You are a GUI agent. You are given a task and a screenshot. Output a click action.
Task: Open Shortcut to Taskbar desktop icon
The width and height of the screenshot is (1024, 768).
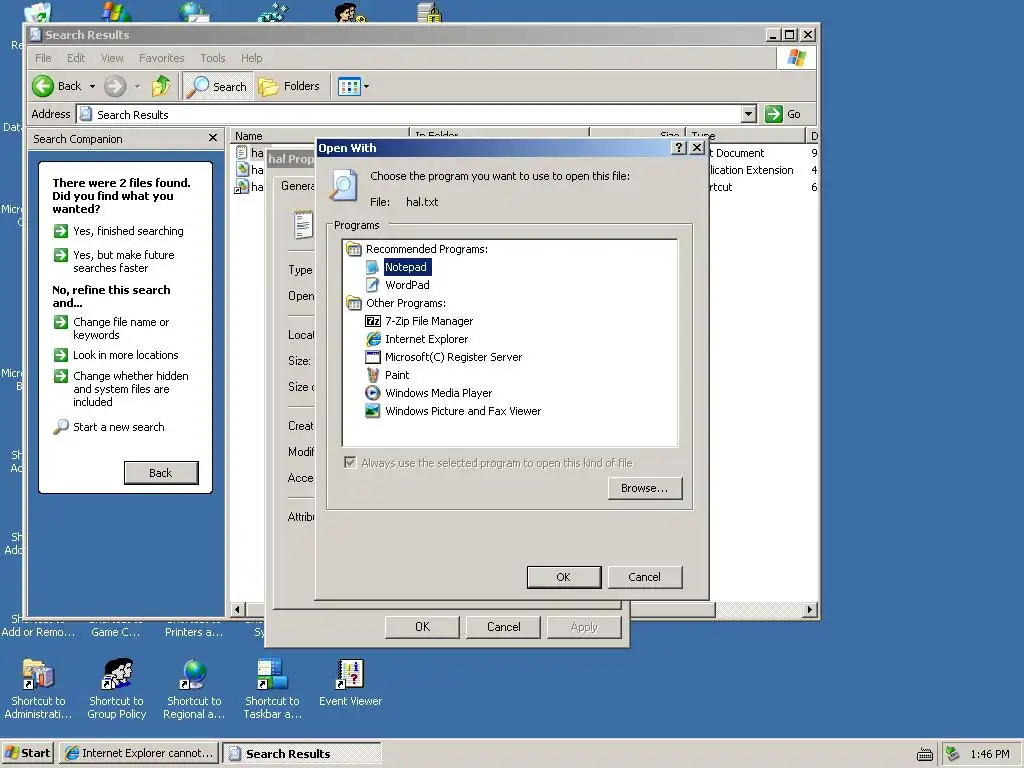(272, 689)
